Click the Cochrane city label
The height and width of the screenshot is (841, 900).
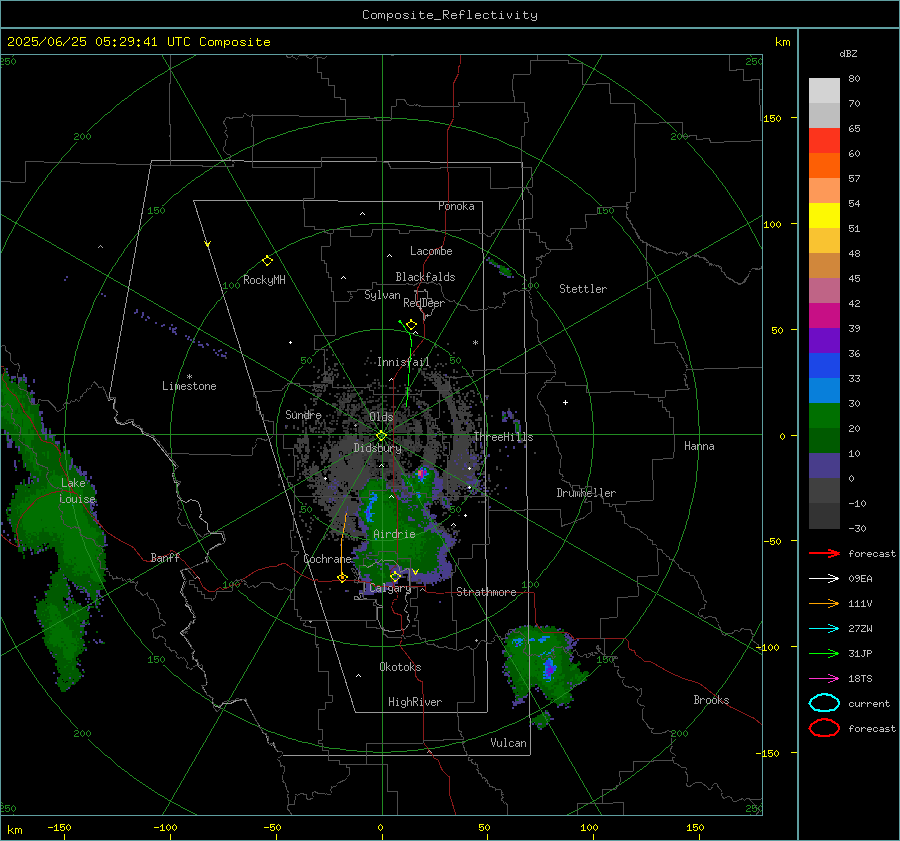327,559
